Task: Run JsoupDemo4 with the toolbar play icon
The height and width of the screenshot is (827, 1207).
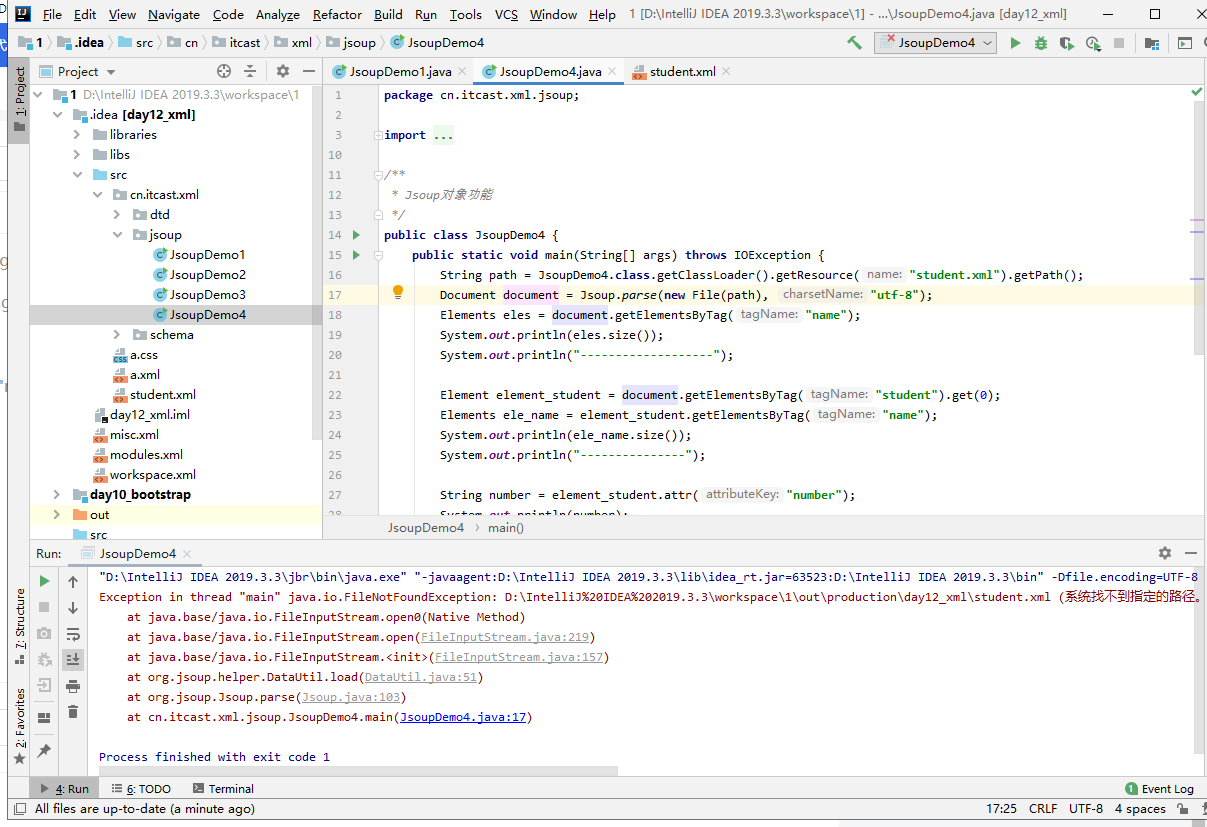Action: click(1015, 43)
